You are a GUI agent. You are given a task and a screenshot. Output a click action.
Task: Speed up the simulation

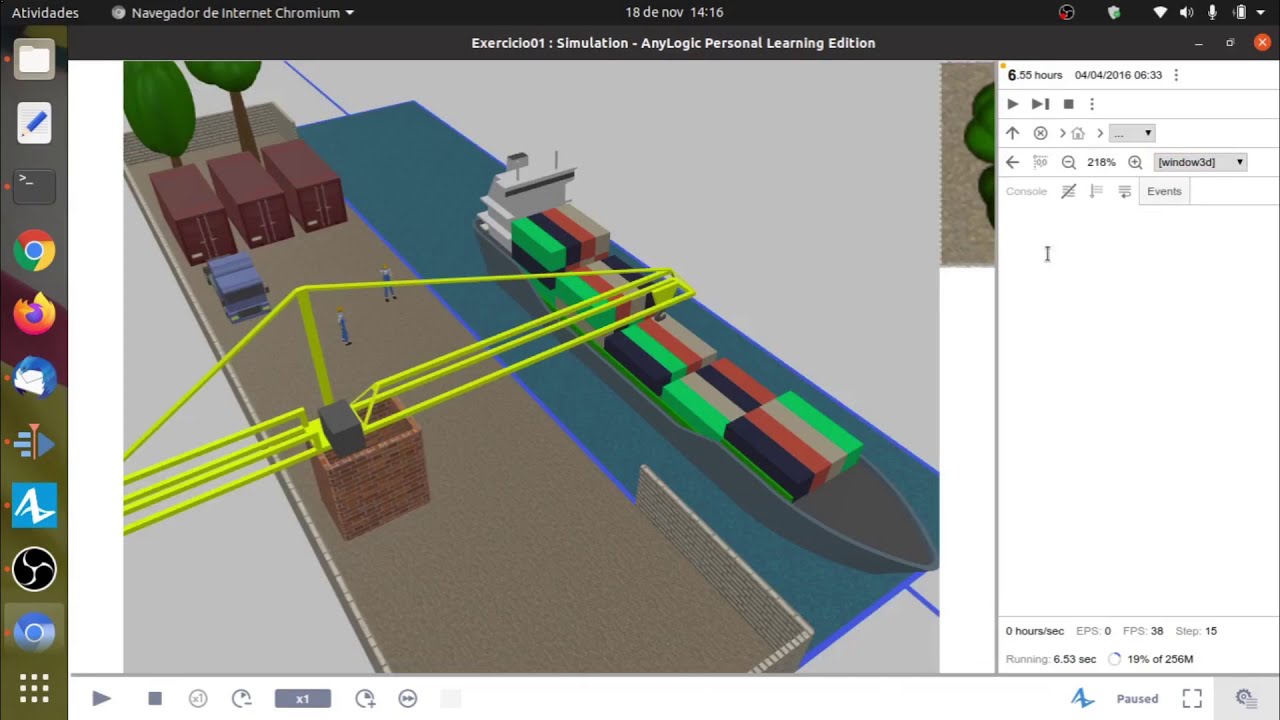point(365,698)
